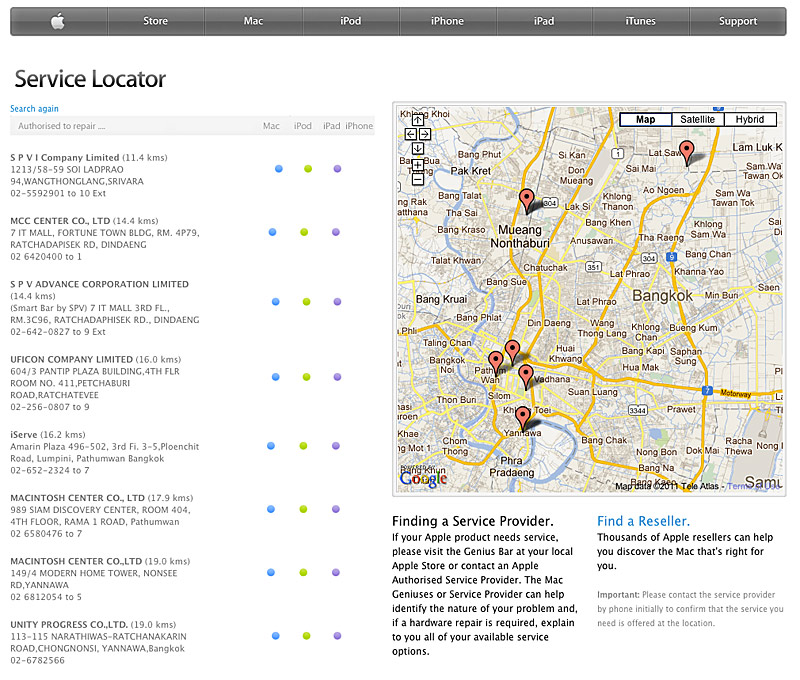Switch the map to Map view
This screenshot has width=800, height=680.
645,119
